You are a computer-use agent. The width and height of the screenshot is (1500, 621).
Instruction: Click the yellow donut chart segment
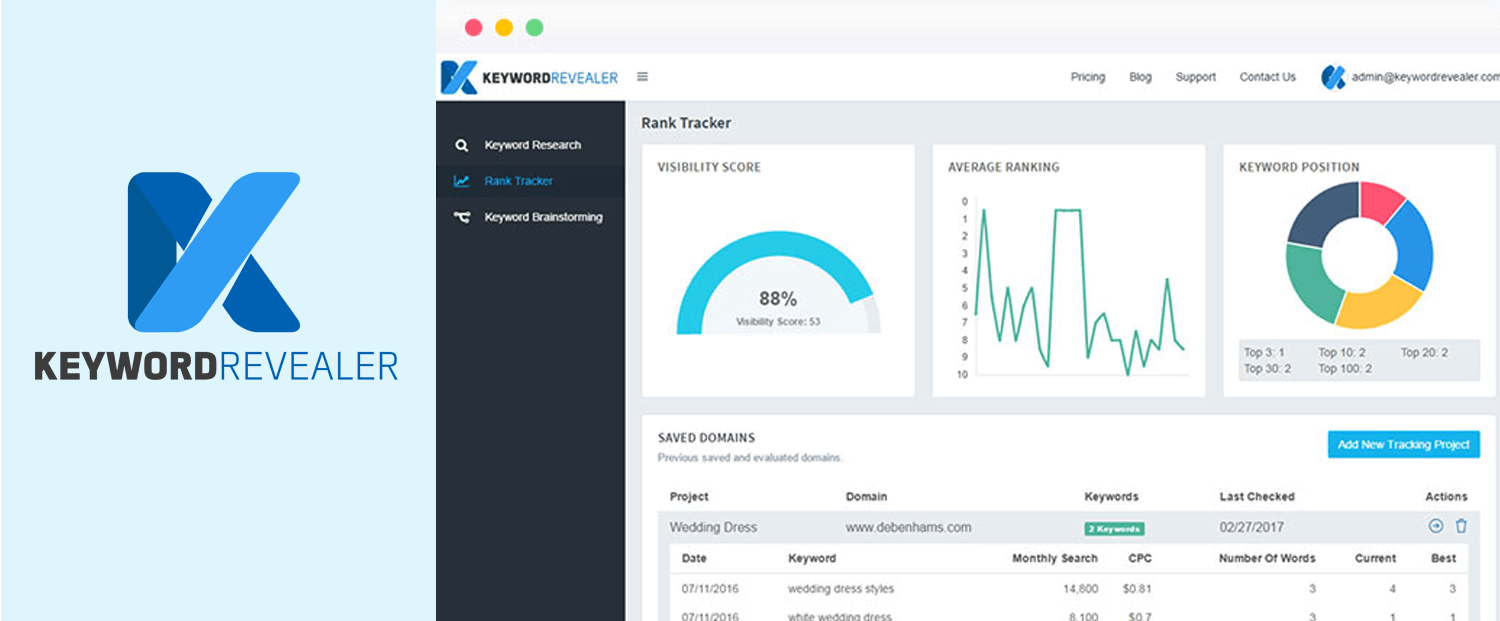point(1377,303)
